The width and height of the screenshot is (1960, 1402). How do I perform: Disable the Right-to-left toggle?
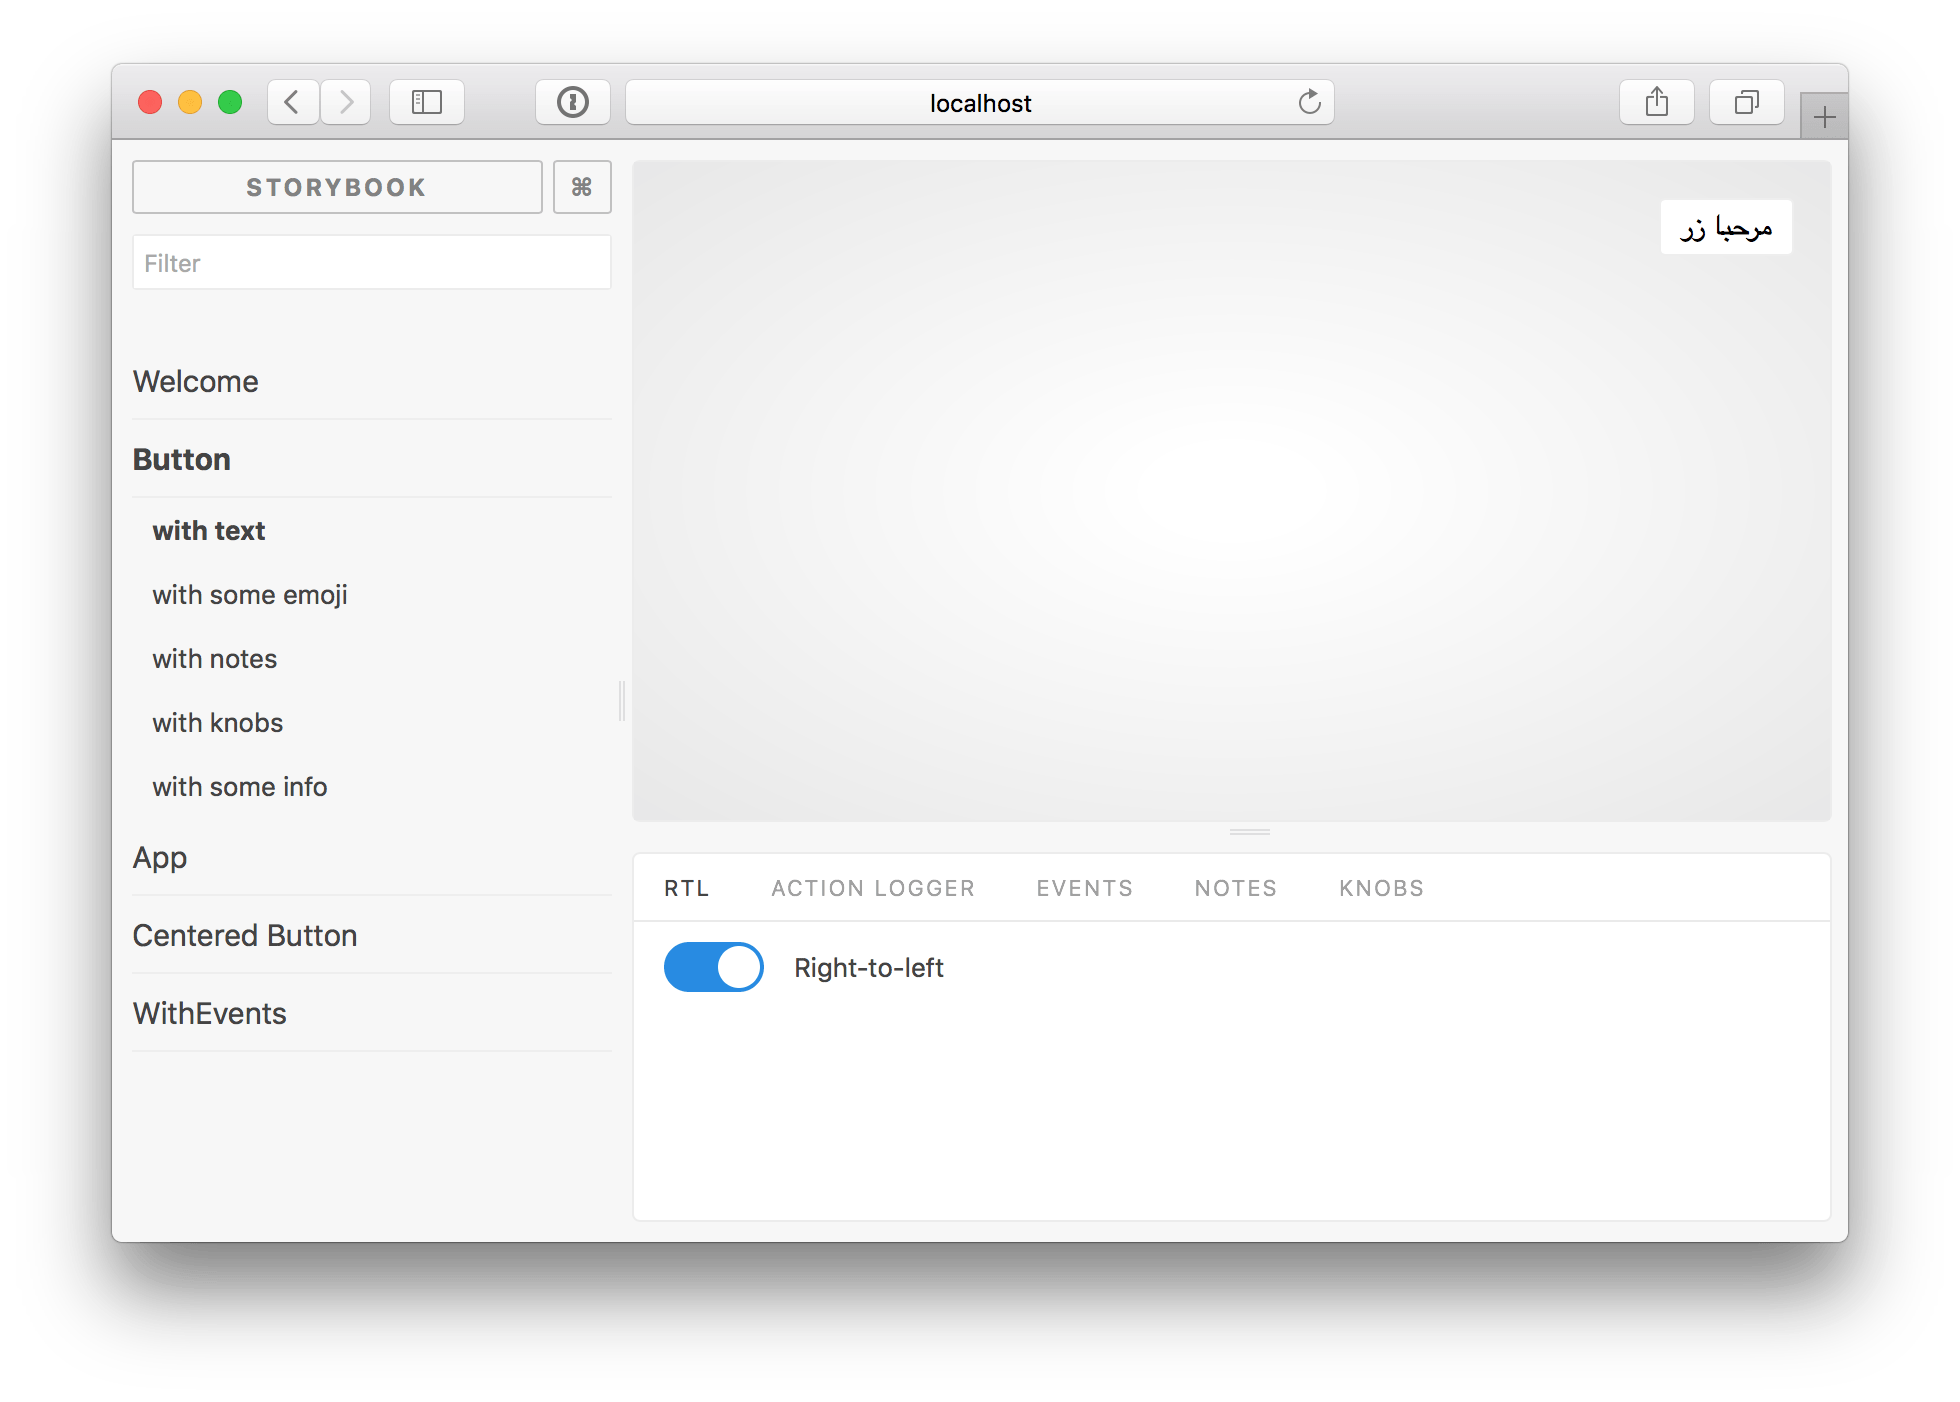pos(713,966)
